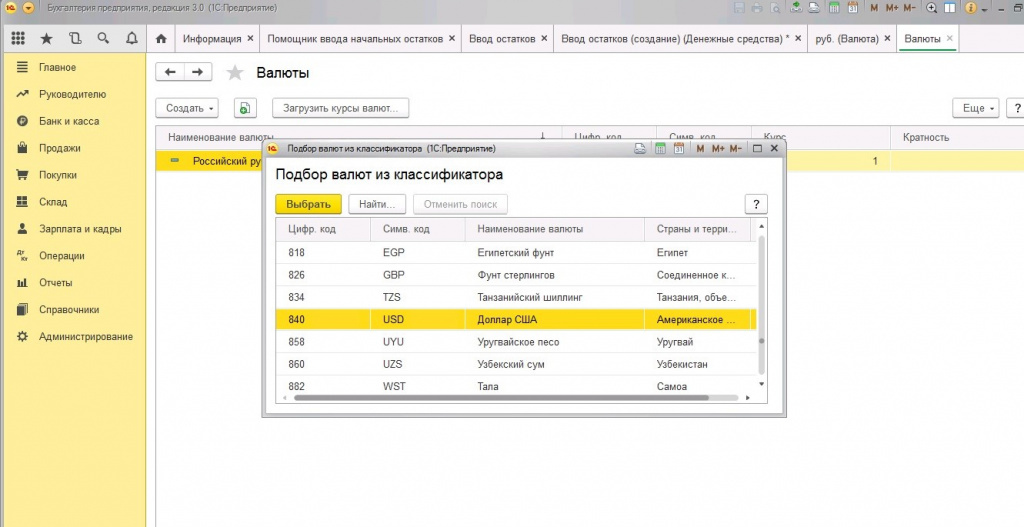
Task: Click M+ button in main title bar
Action: pos(892,8)
